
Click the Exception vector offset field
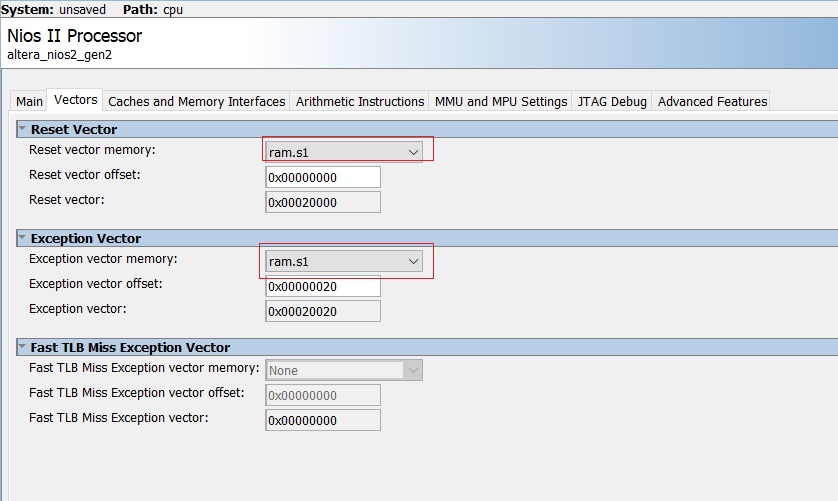point(323,287)
